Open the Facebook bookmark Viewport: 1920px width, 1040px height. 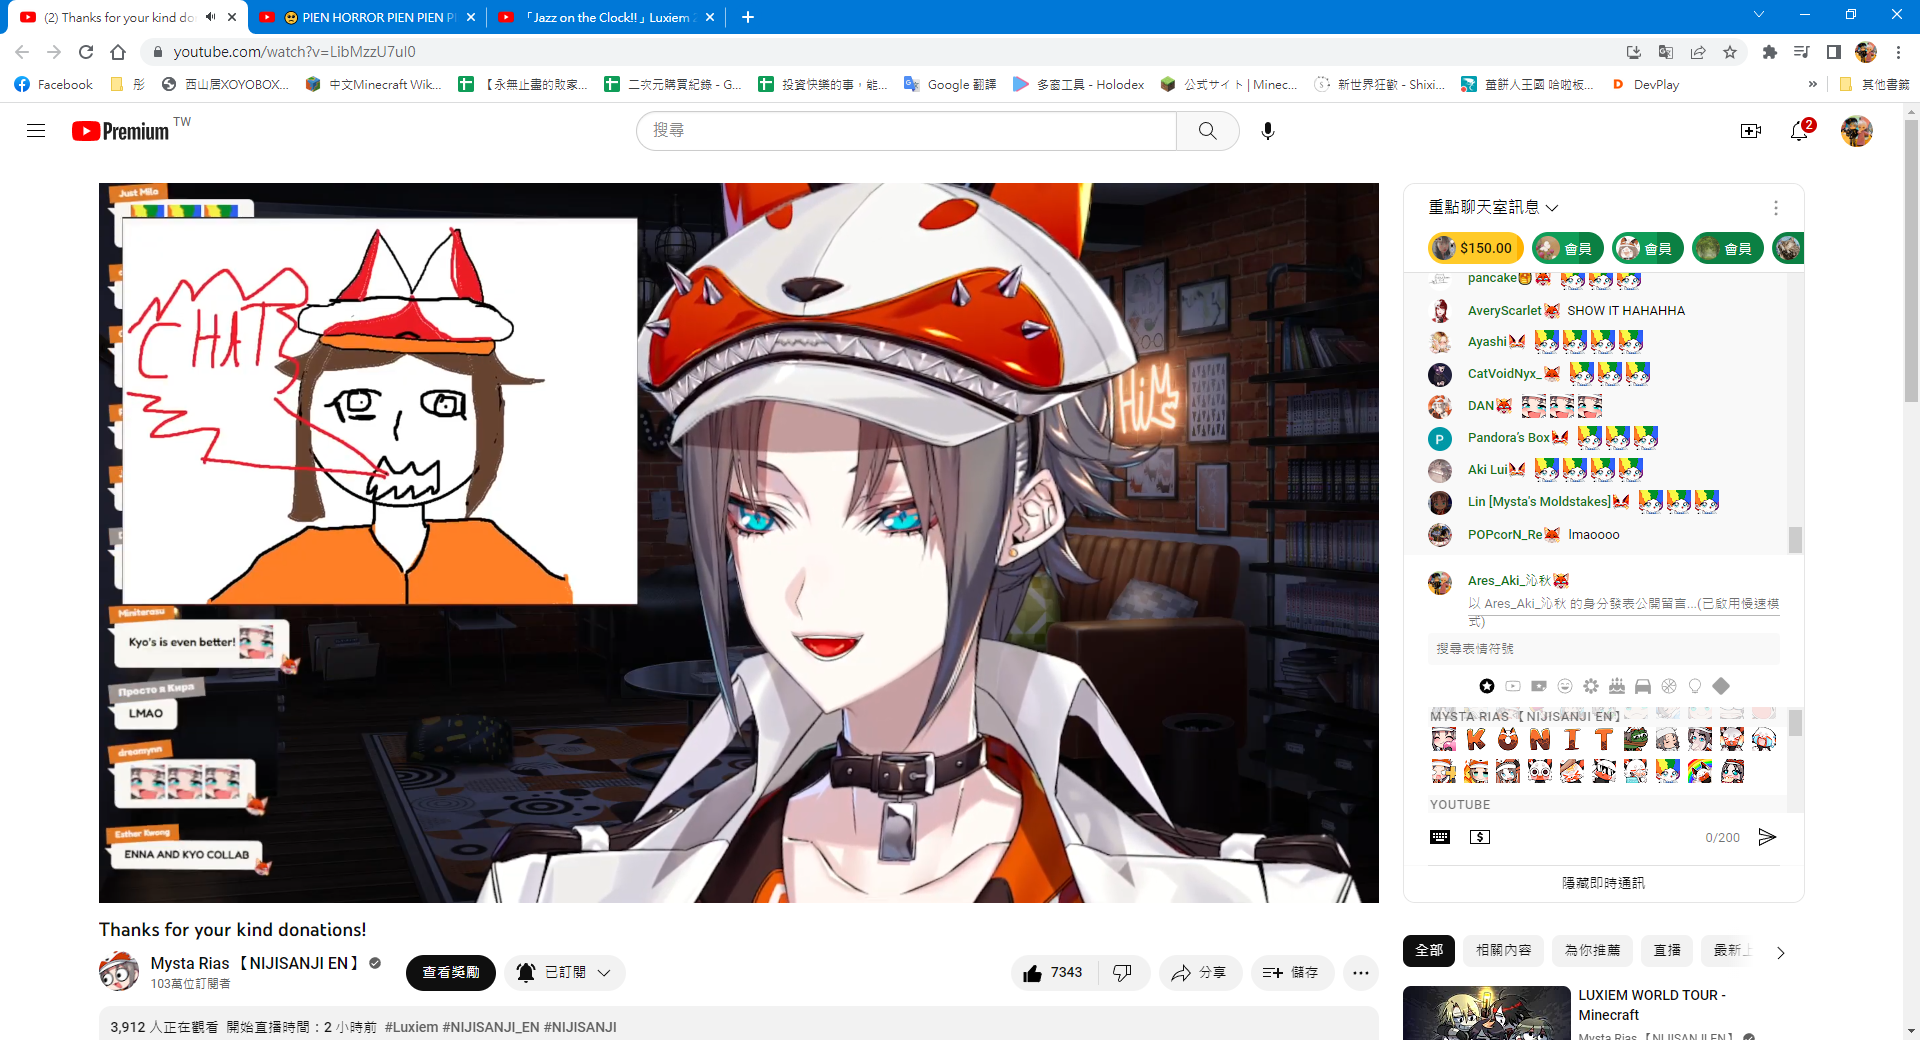point(54,85)
